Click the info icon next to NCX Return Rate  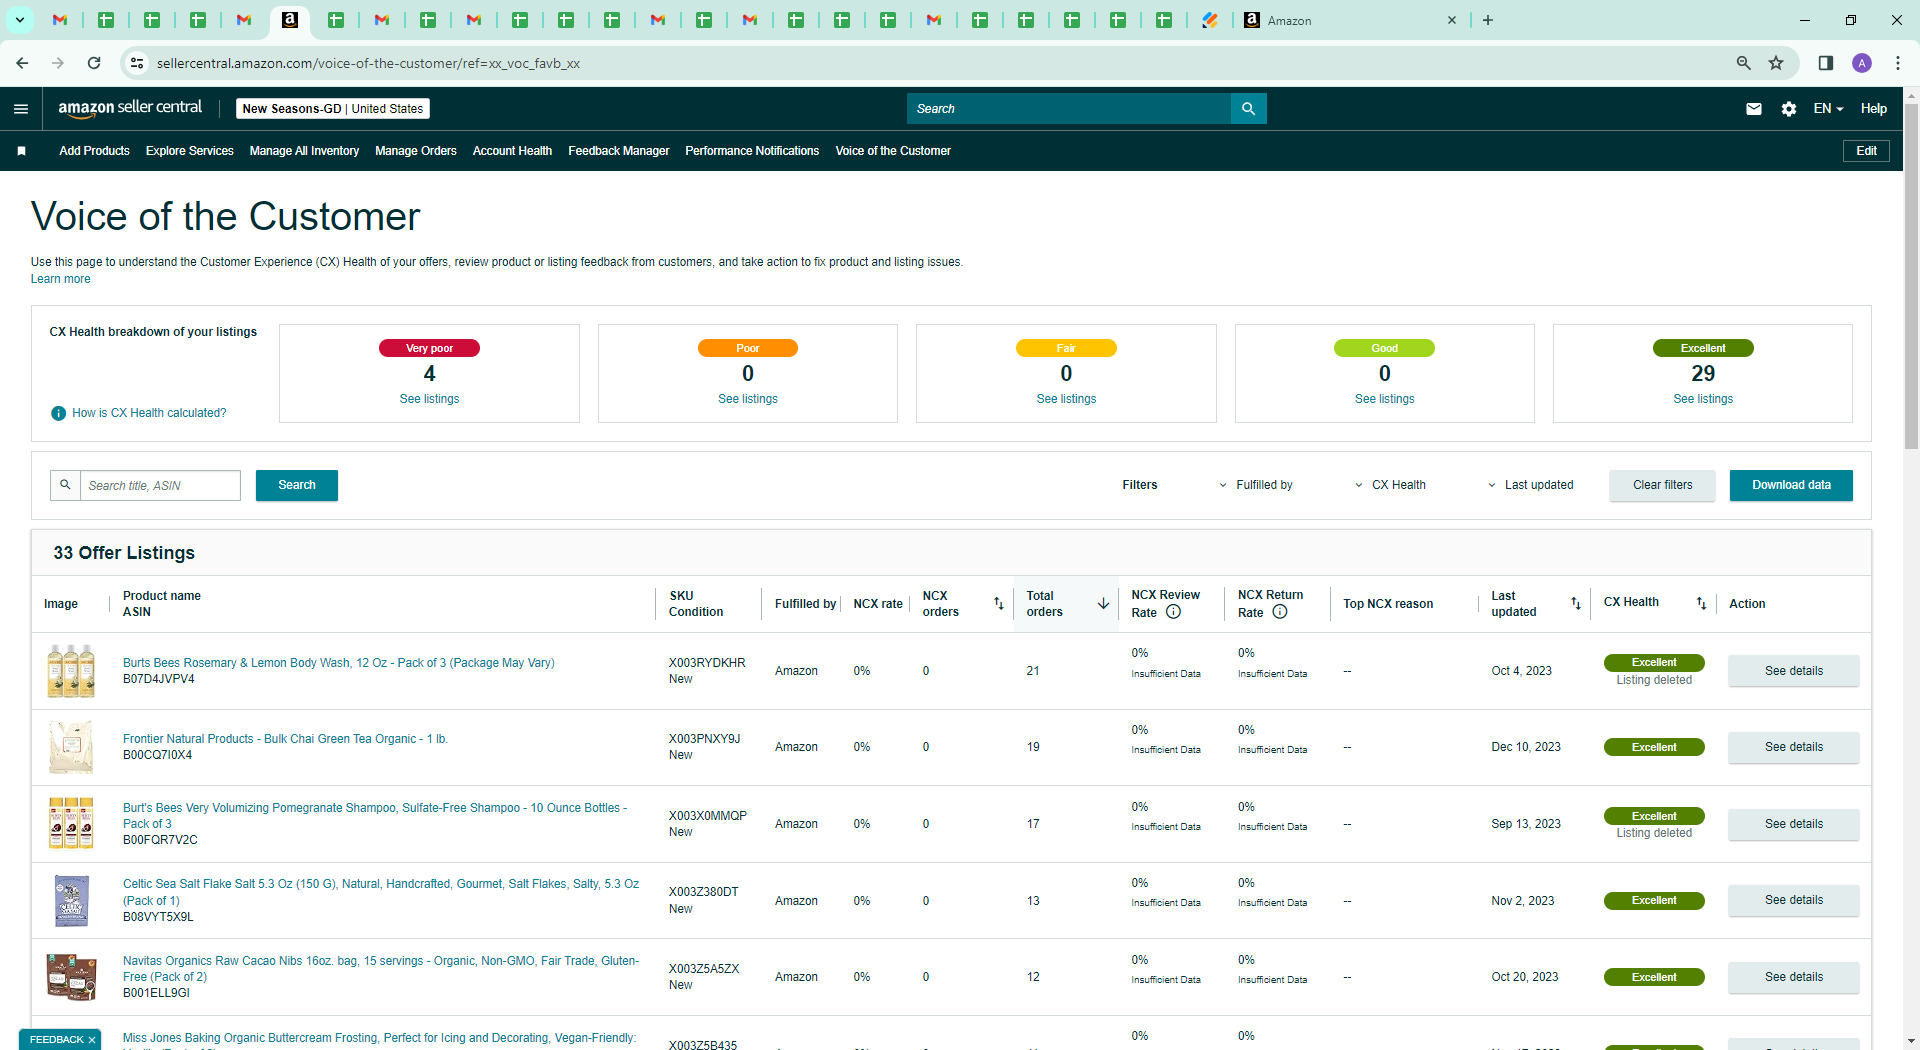[x=1280, y=612]
